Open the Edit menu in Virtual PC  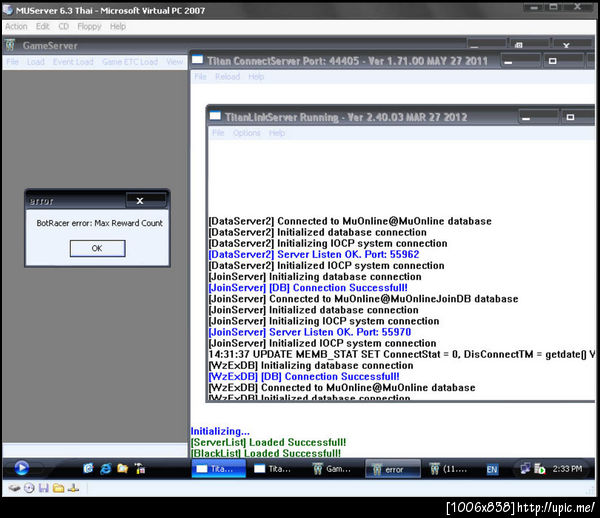42,26
